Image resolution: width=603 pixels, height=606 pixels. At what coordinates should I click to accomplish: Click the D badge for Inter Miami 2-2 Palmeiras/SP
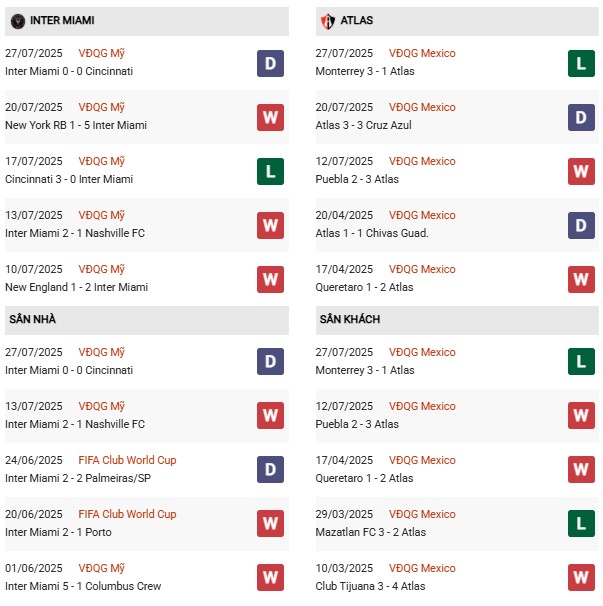click(270, 469)
